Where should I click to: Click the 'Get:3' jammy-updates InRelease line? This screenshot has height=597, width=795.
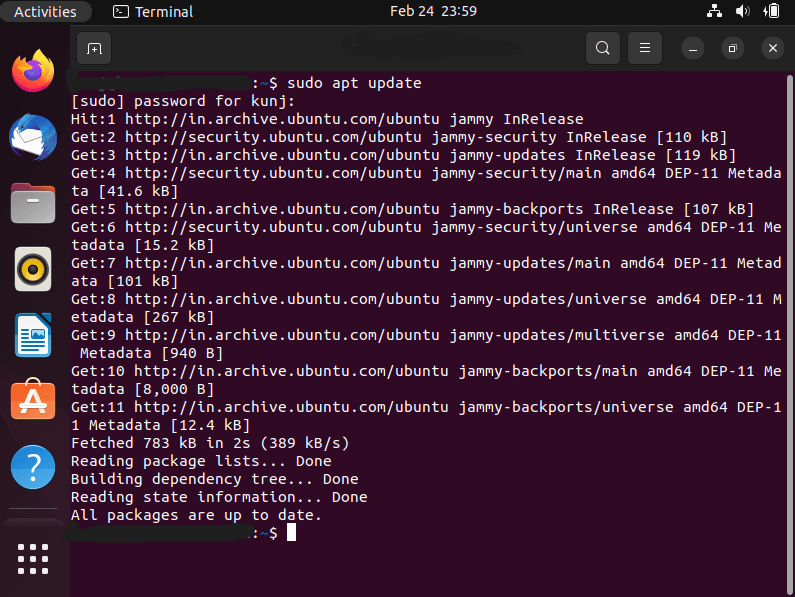click(404, 155)
